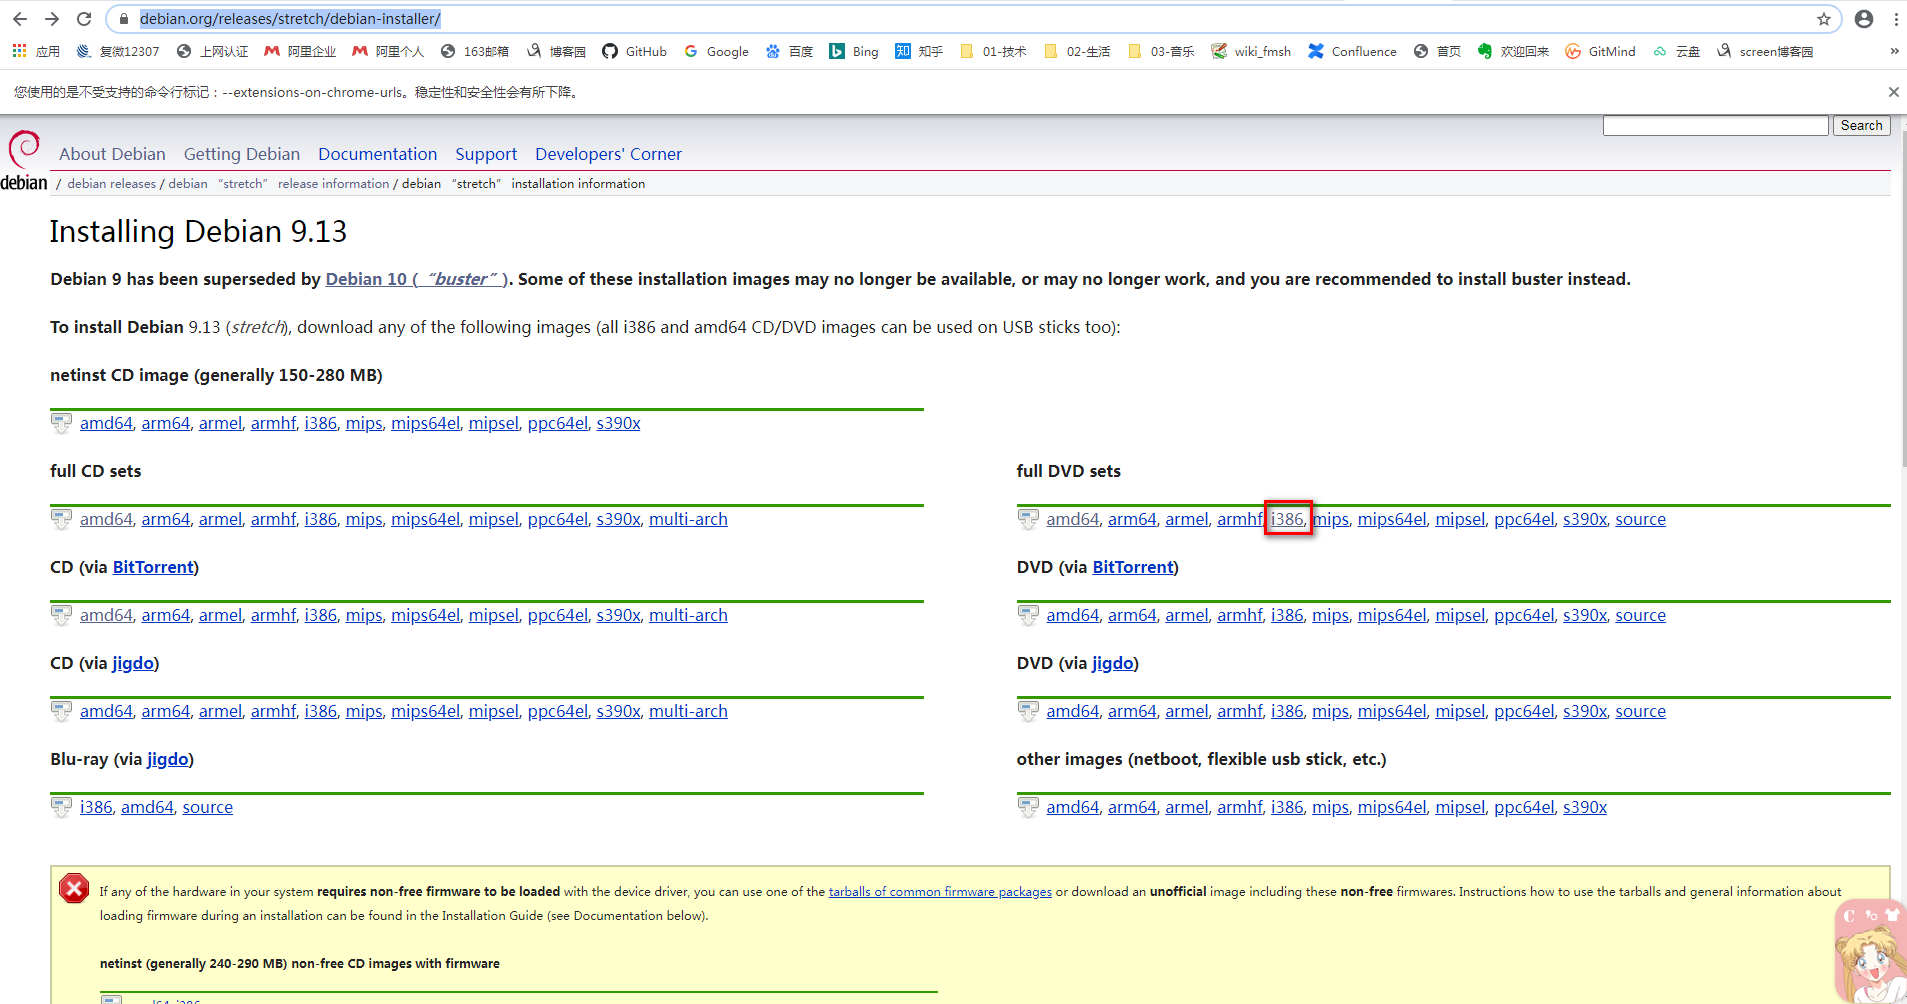1907x1004 pixels.
Task: Download amd64 netinst CD image
Action: point(106,423)
